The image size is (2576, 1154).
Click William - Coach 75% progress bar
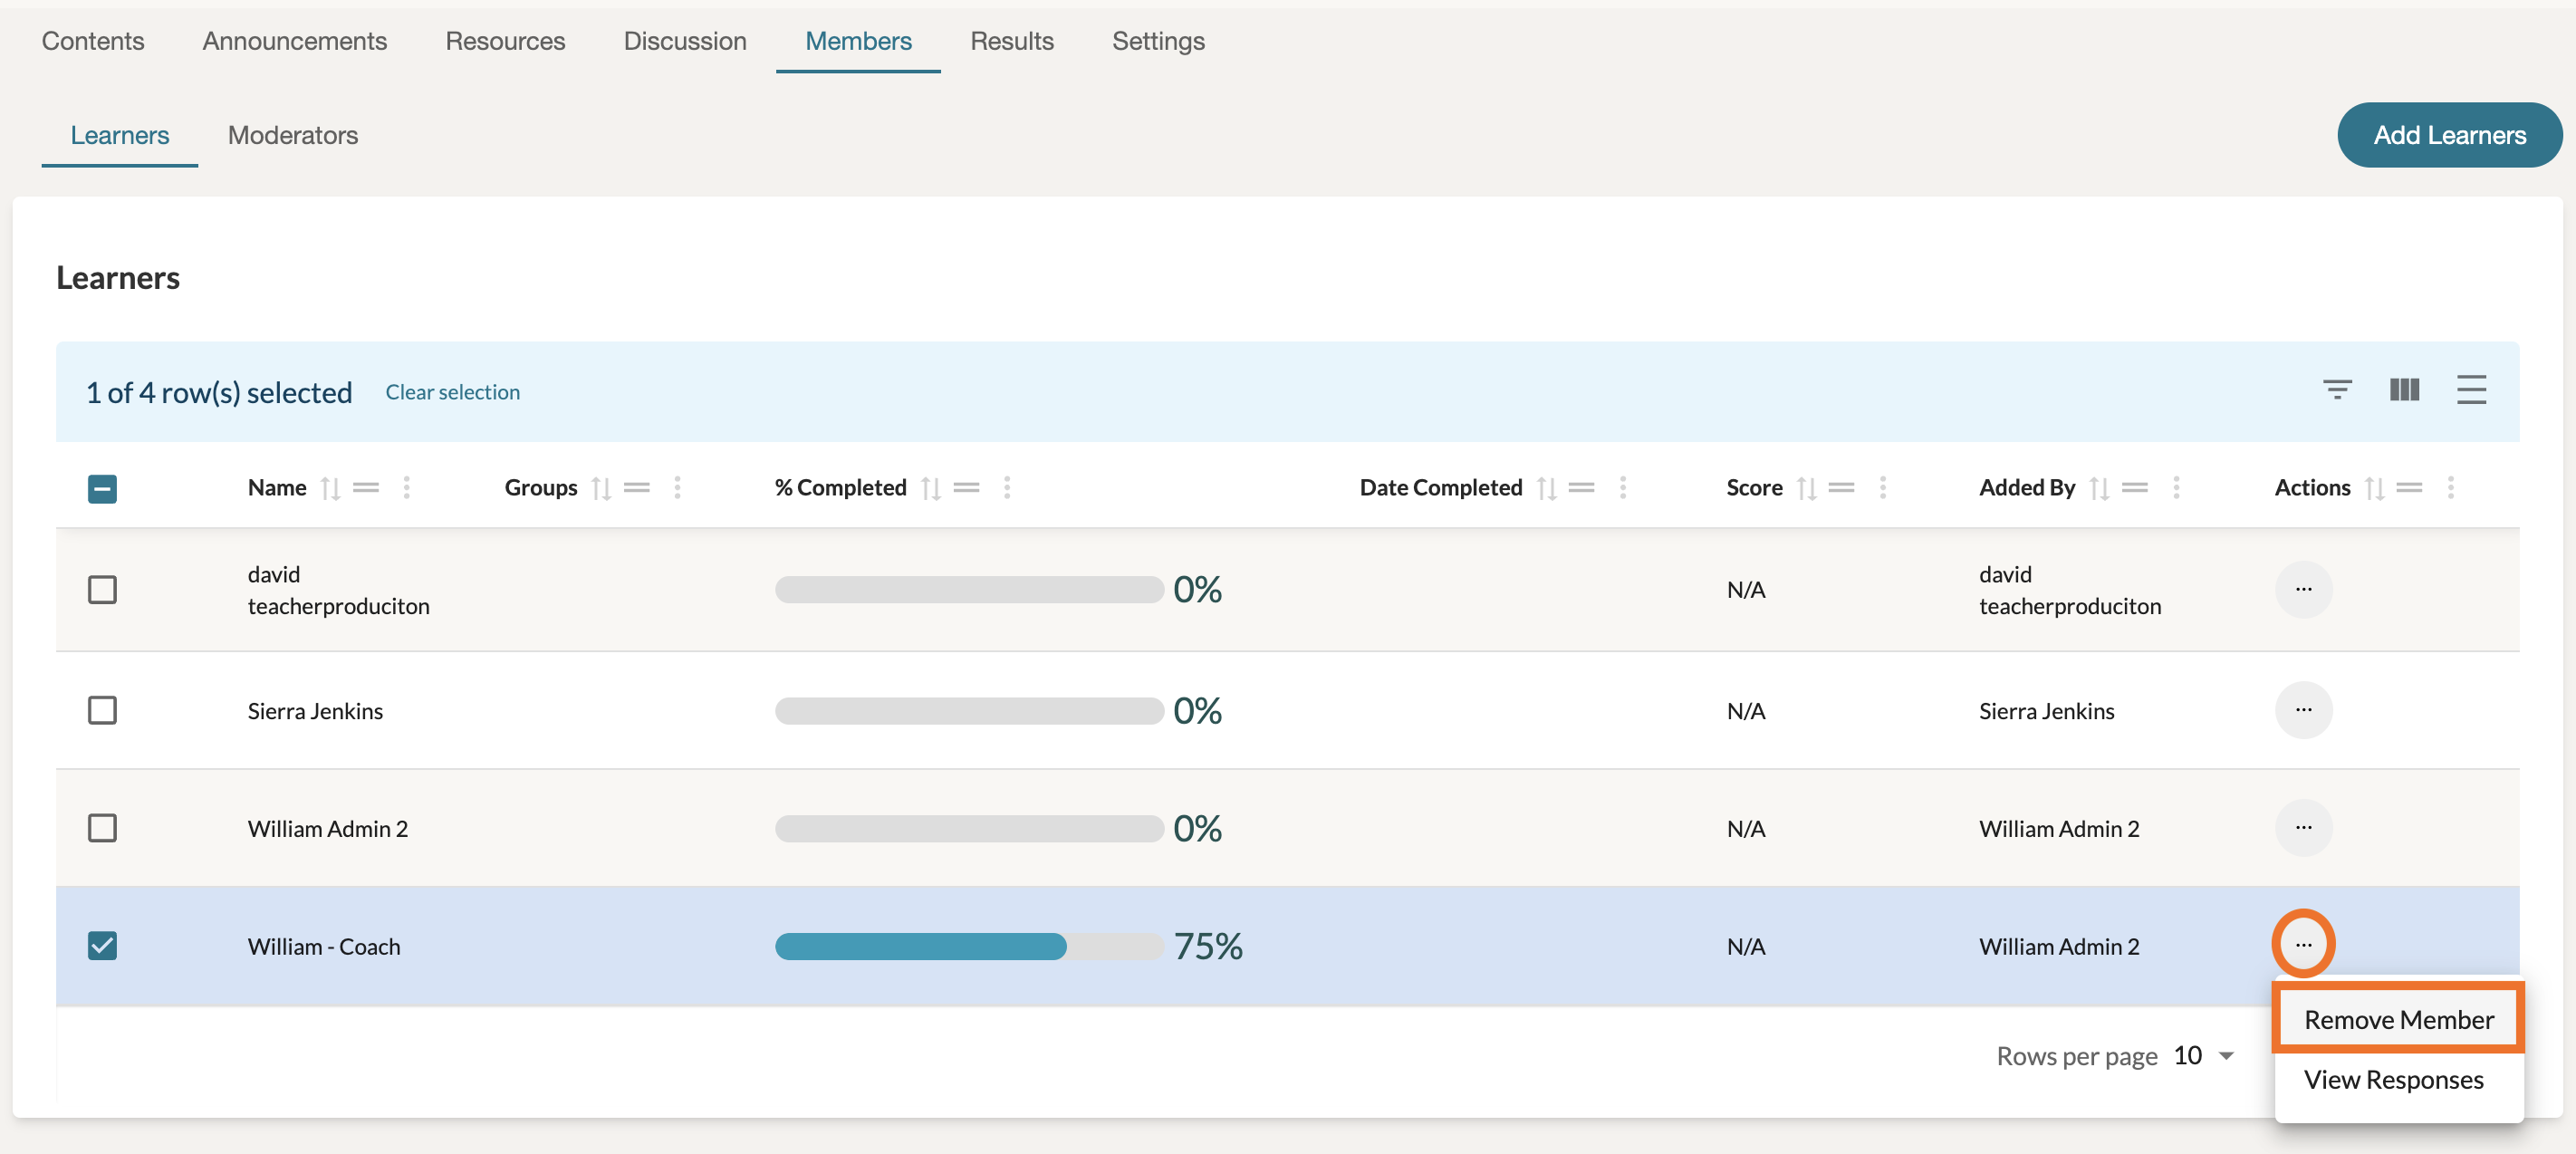pyautogui.click(x=967, y=946)
